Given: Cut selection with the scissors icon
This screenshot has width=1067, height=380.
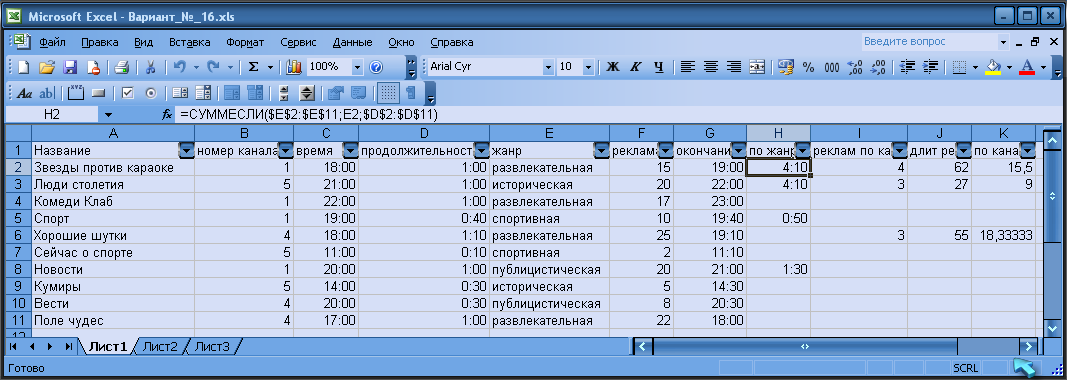Looking at the screenshot, I should [x=150, y=67].
